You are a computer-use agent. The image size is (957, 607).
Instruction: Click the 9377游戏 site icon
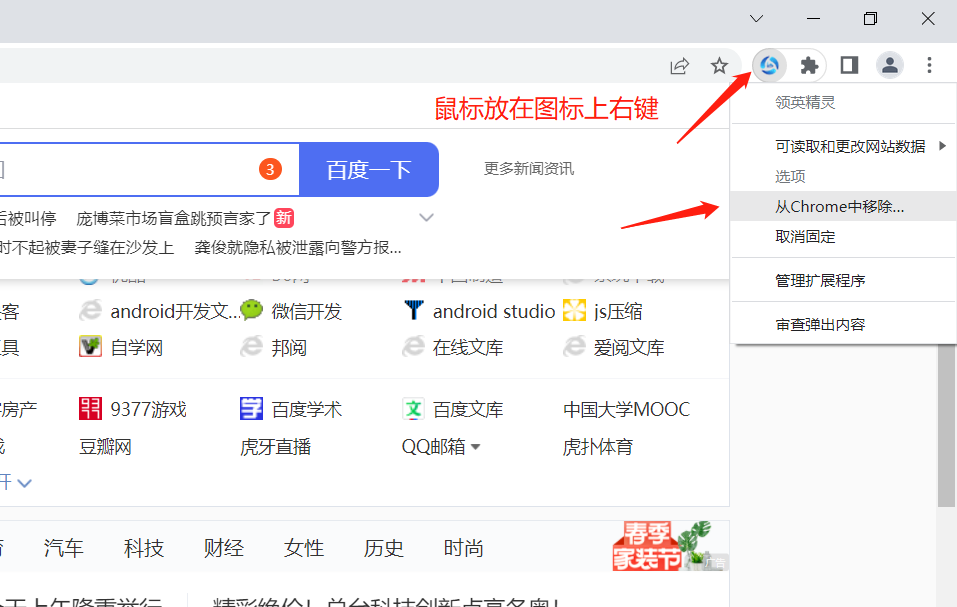[91, 409]
